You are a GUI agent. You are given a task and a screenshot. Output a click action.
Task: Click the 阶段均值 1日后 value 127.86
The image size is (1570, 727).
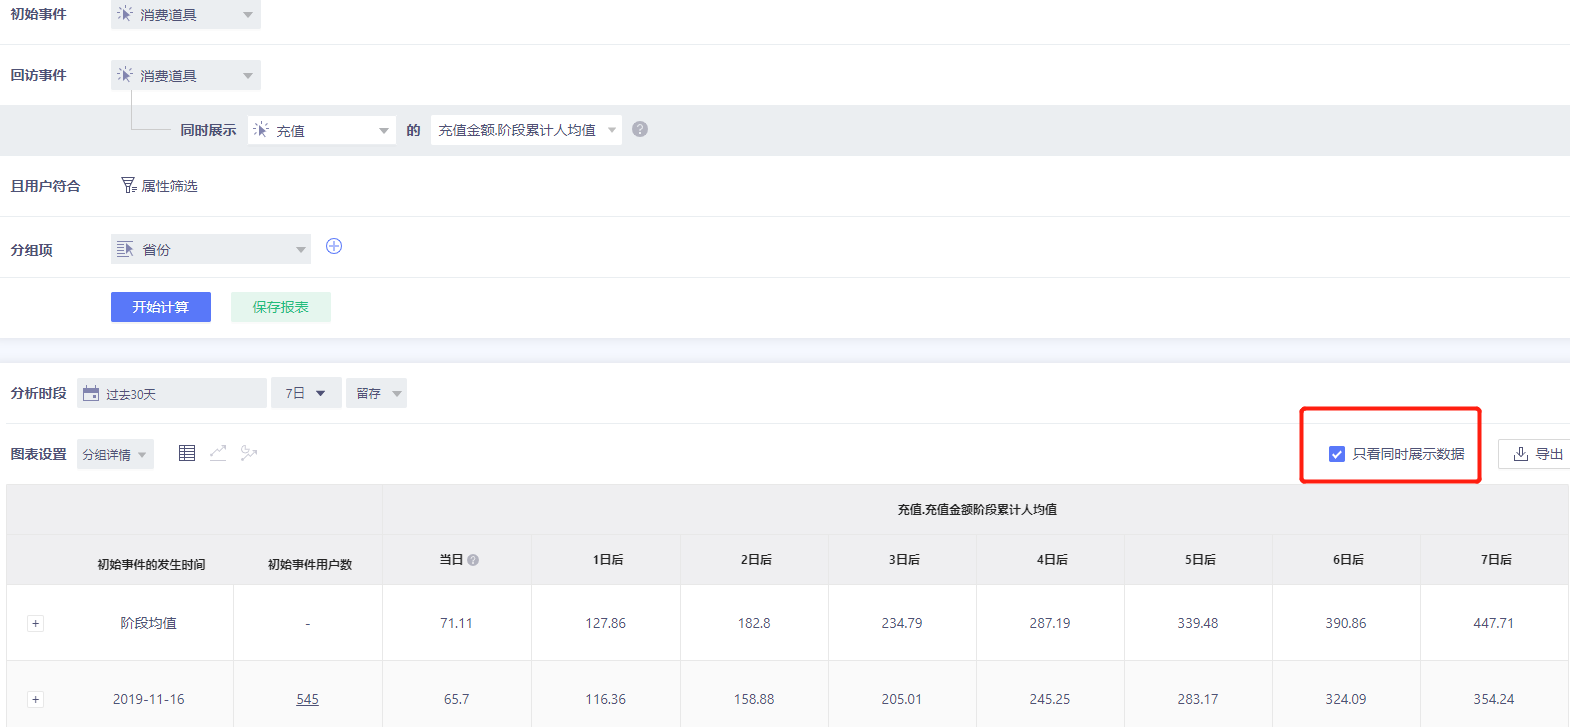(605, 623)
